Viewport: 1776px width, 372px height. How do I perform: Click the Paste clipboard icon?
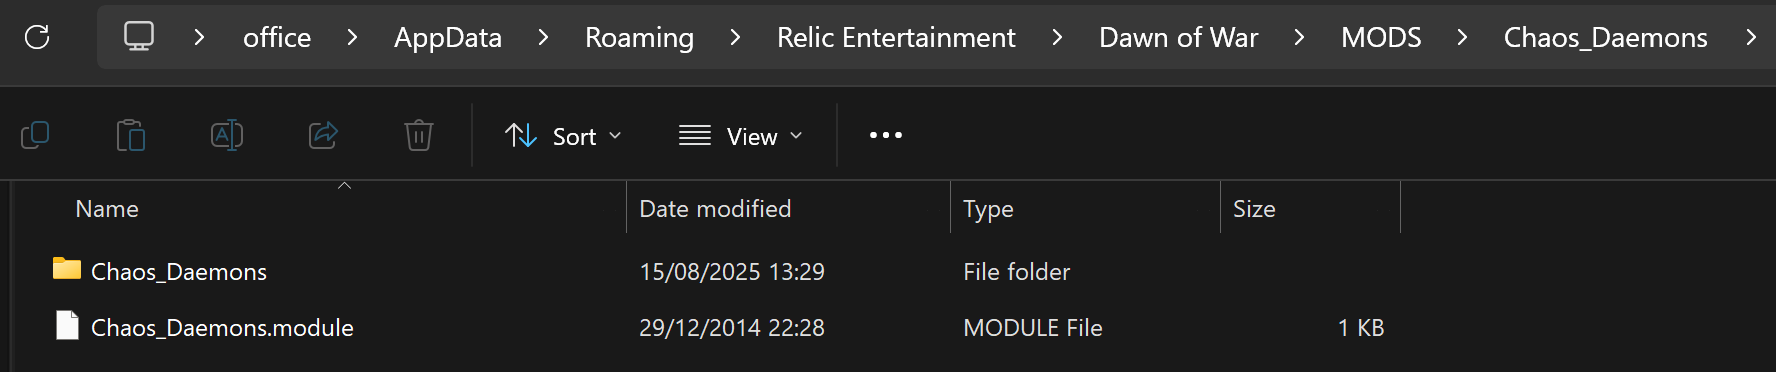tap(131, 135)
